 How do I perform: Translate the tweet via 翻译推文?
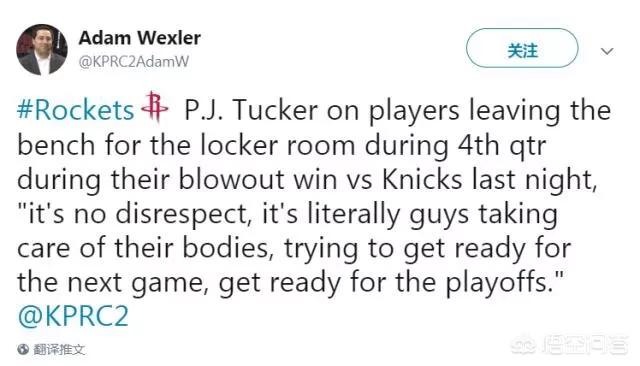pyautogui.click(x=59, y=349)
